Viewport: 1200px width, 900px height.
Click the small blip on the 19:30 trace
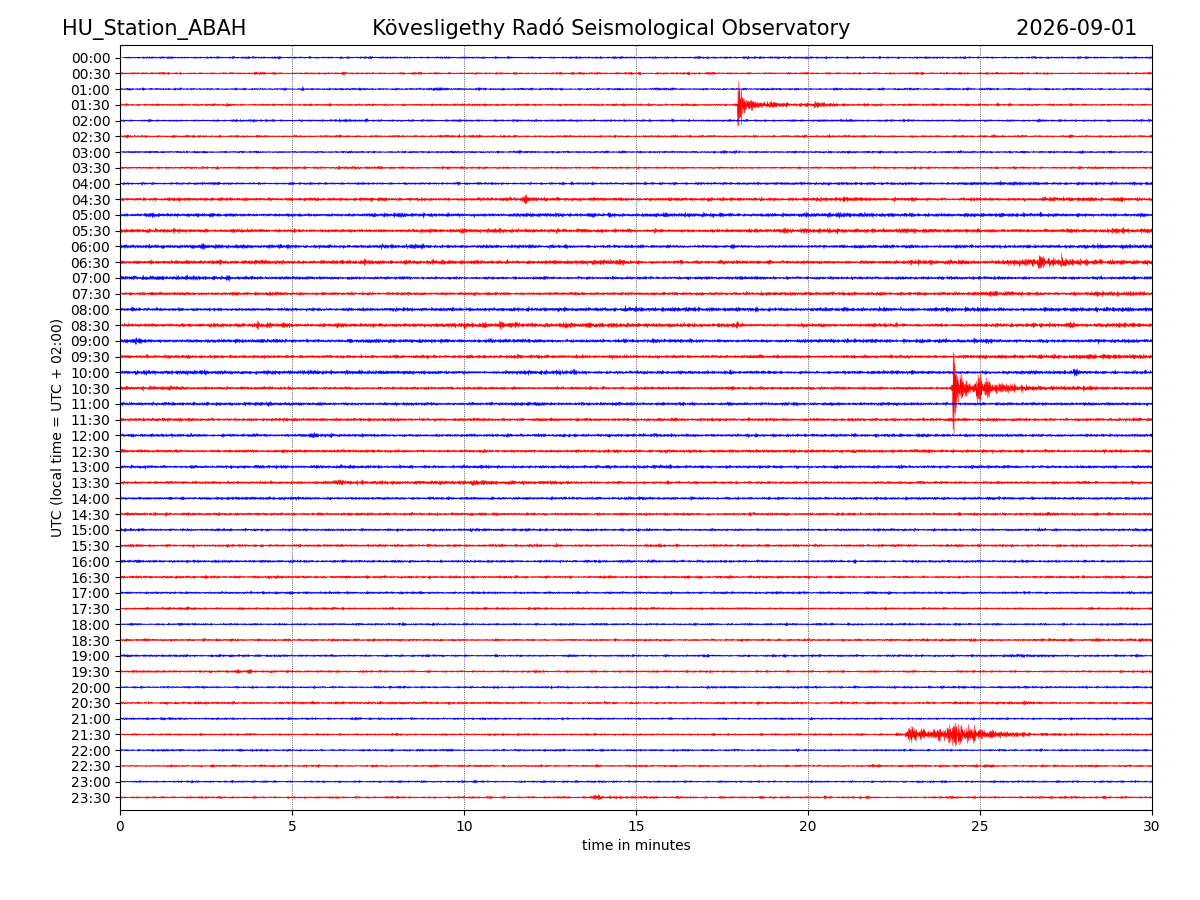[243, 671]
